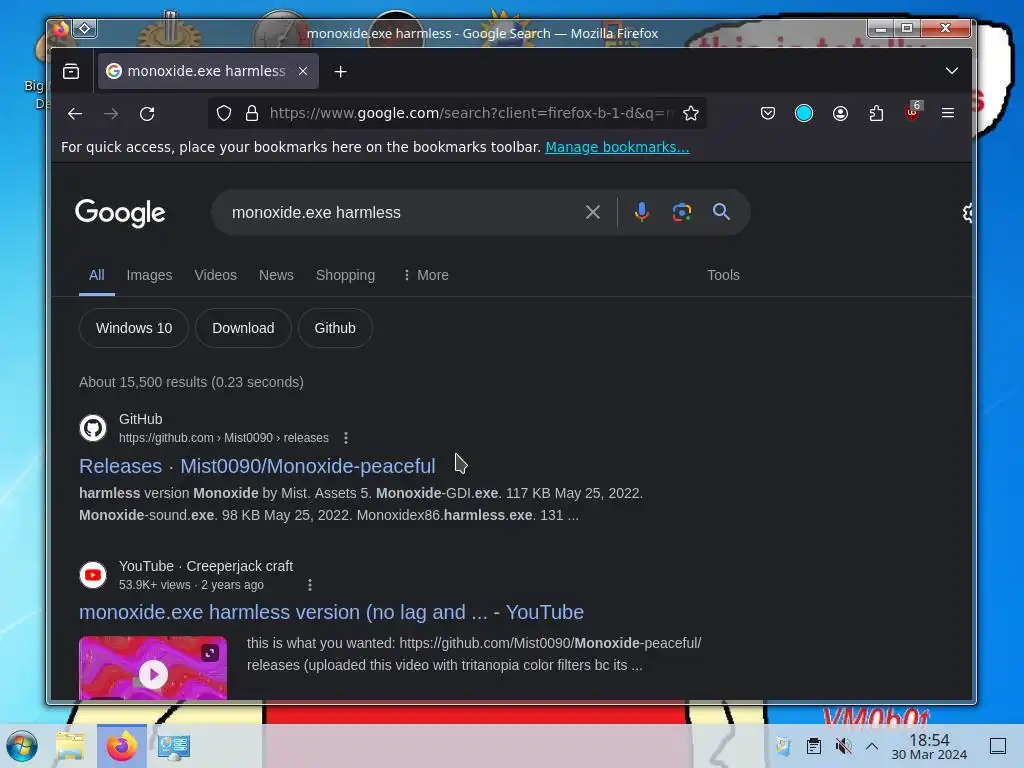1024x768 pixels.
Task: Open the Firefox window title-bar menu icon
Action: pos(61,29)
